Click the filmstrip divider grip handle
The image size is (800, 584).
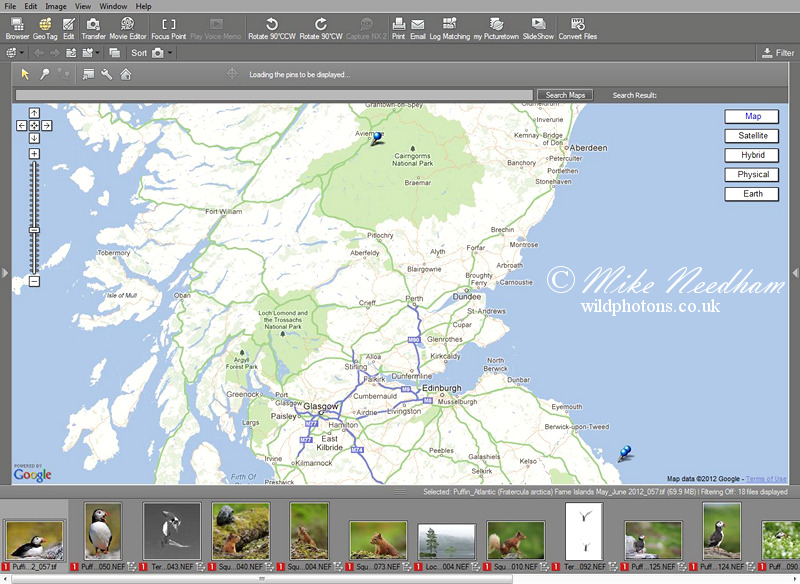coord(400,492)
